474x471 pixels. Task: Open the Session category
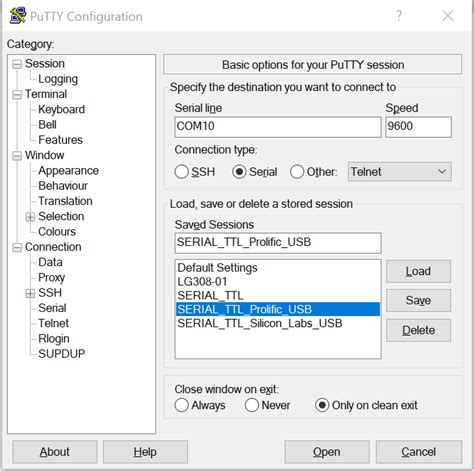[x=45, y=63]
